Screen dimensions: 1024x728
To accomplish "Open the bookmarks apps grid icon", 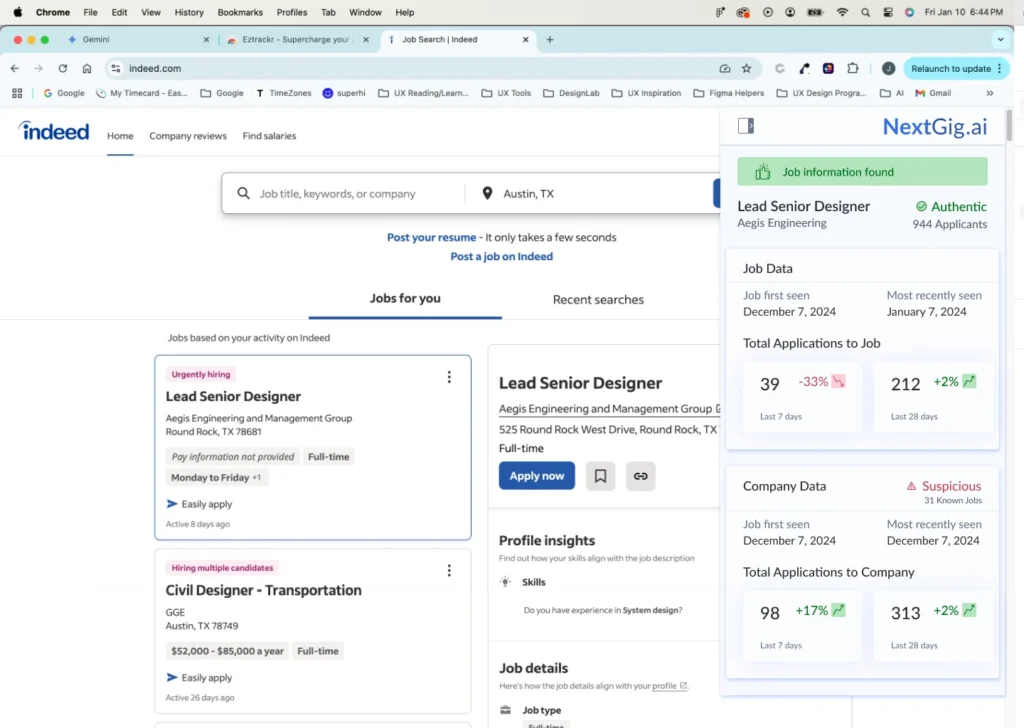I will pos(17,93).
